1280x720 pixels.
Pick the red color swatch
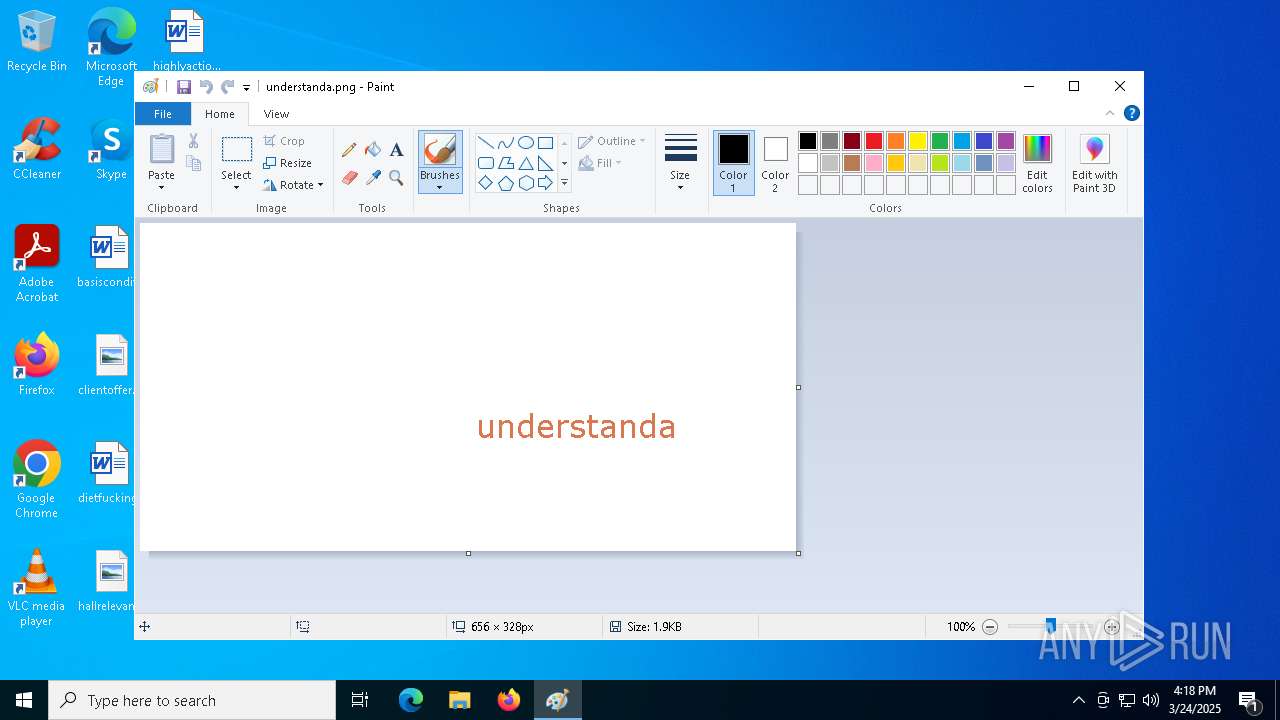[x=874, y=141]
